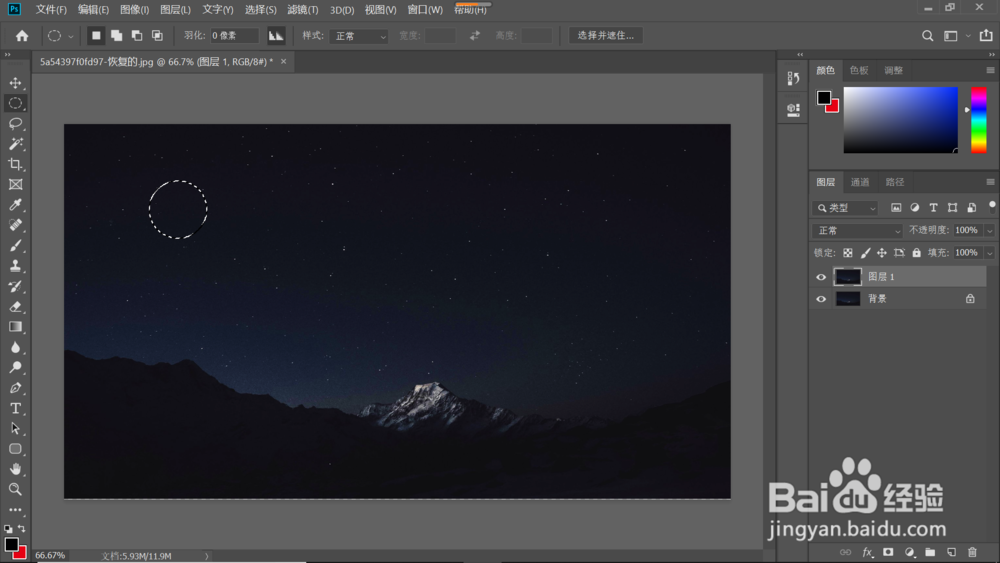This screenshot has width=1000, height=563.
Task: Select the Lasso tool
Action: click(15, 124)
